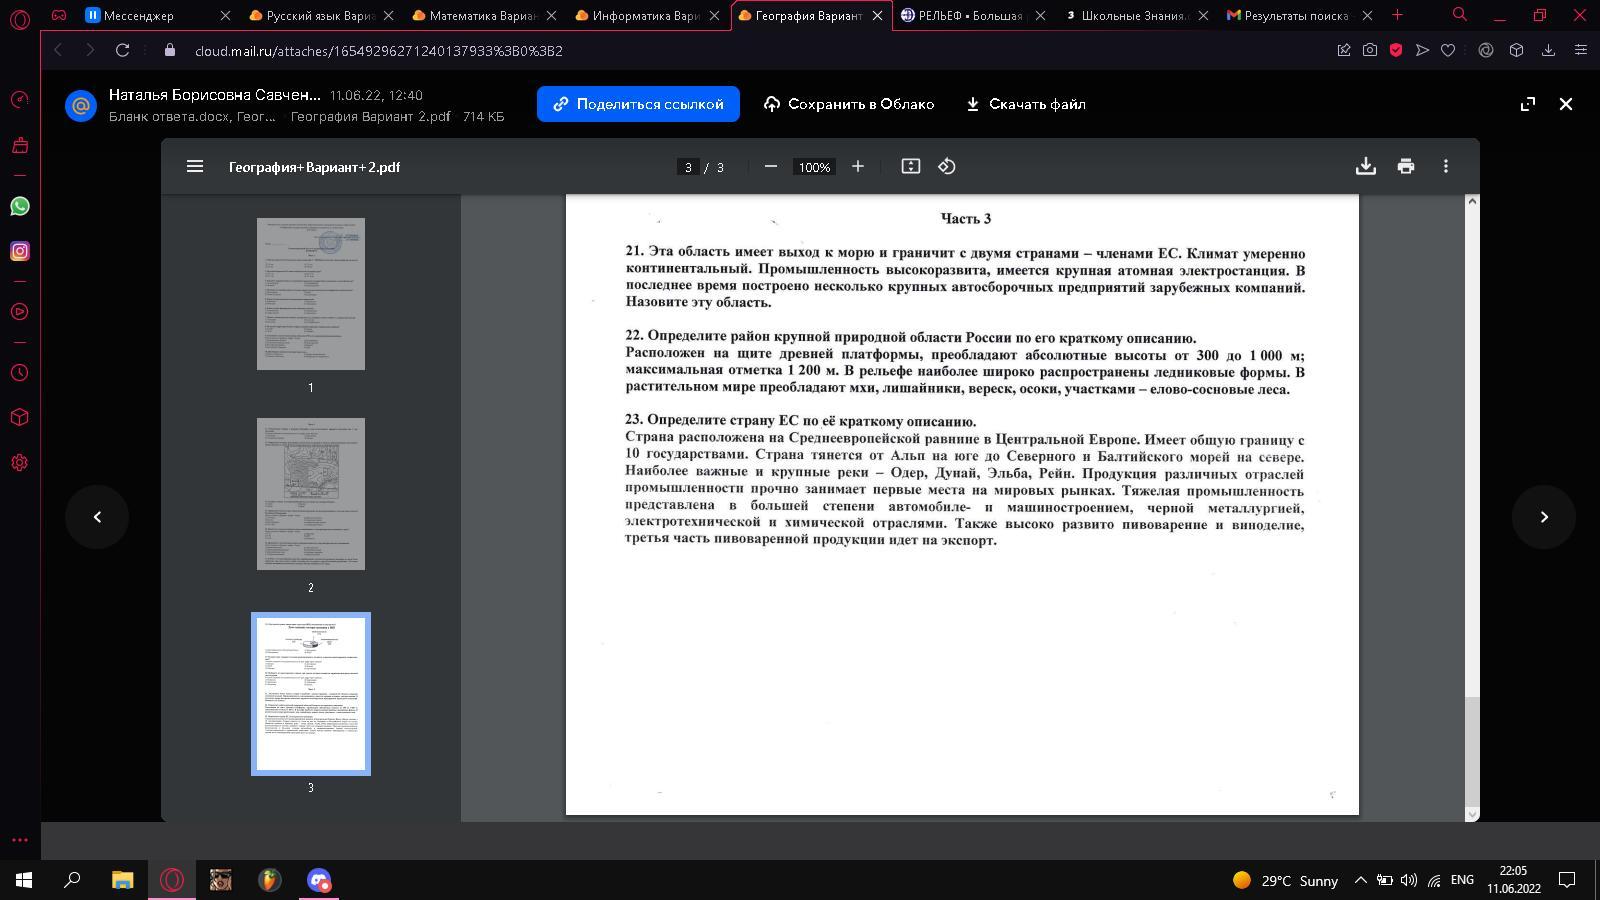Viewport: 1600px width, 900px height.
Task: Open the Windows notification center
Action: pos(1568,880)
